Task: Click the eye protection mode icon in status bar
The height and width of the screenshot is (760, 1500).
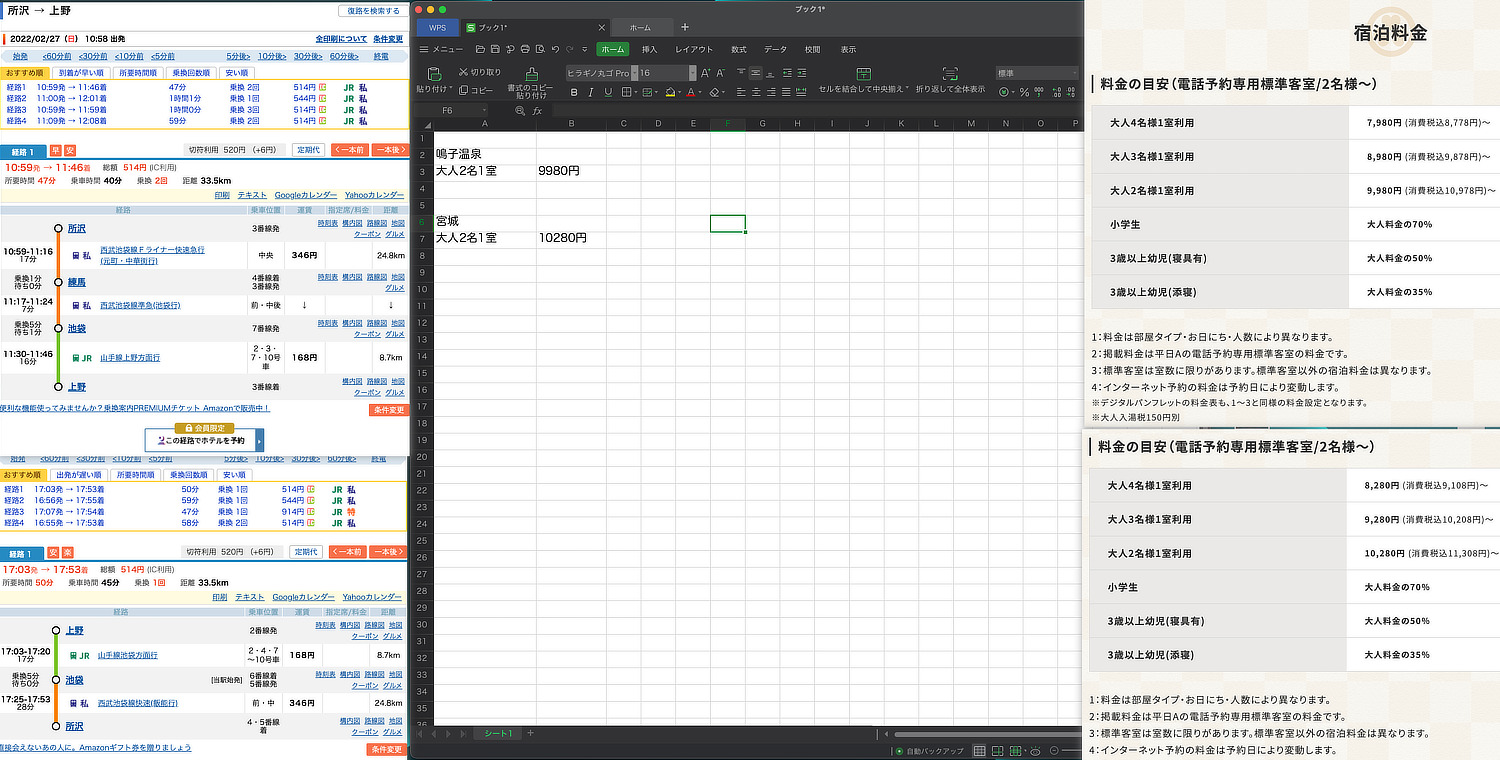Action: [x=1035, y=751]
